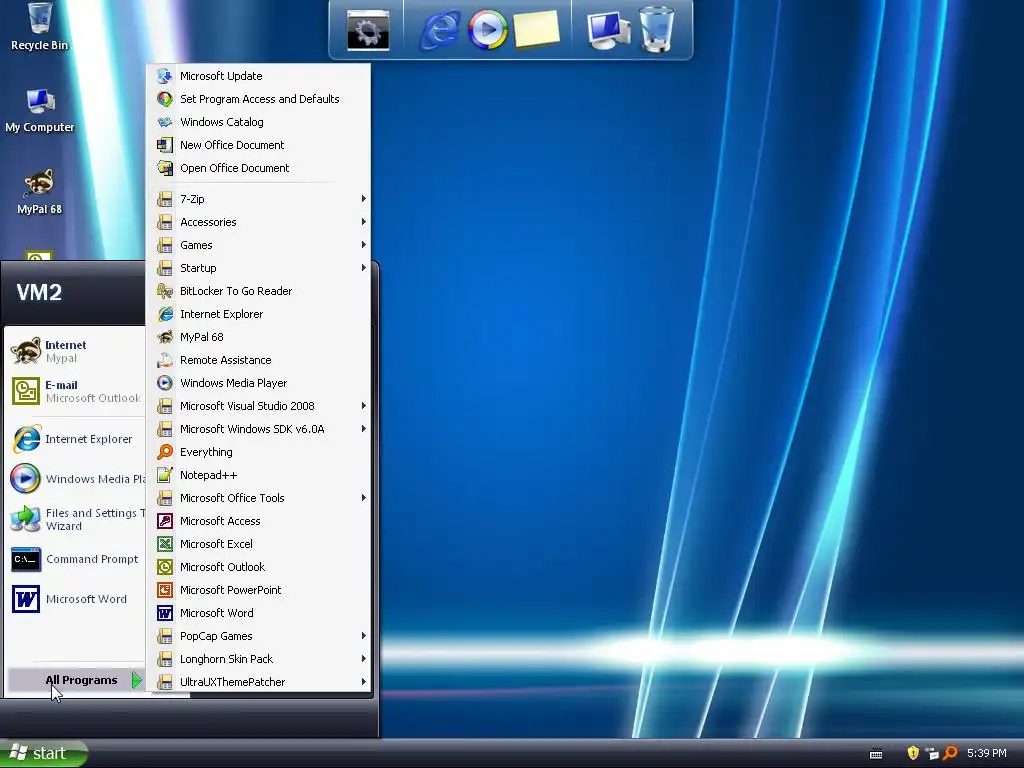Click the Microsoft Excel icon
The height and width of the screenshot is (768, 1024).
click(165, 544)
